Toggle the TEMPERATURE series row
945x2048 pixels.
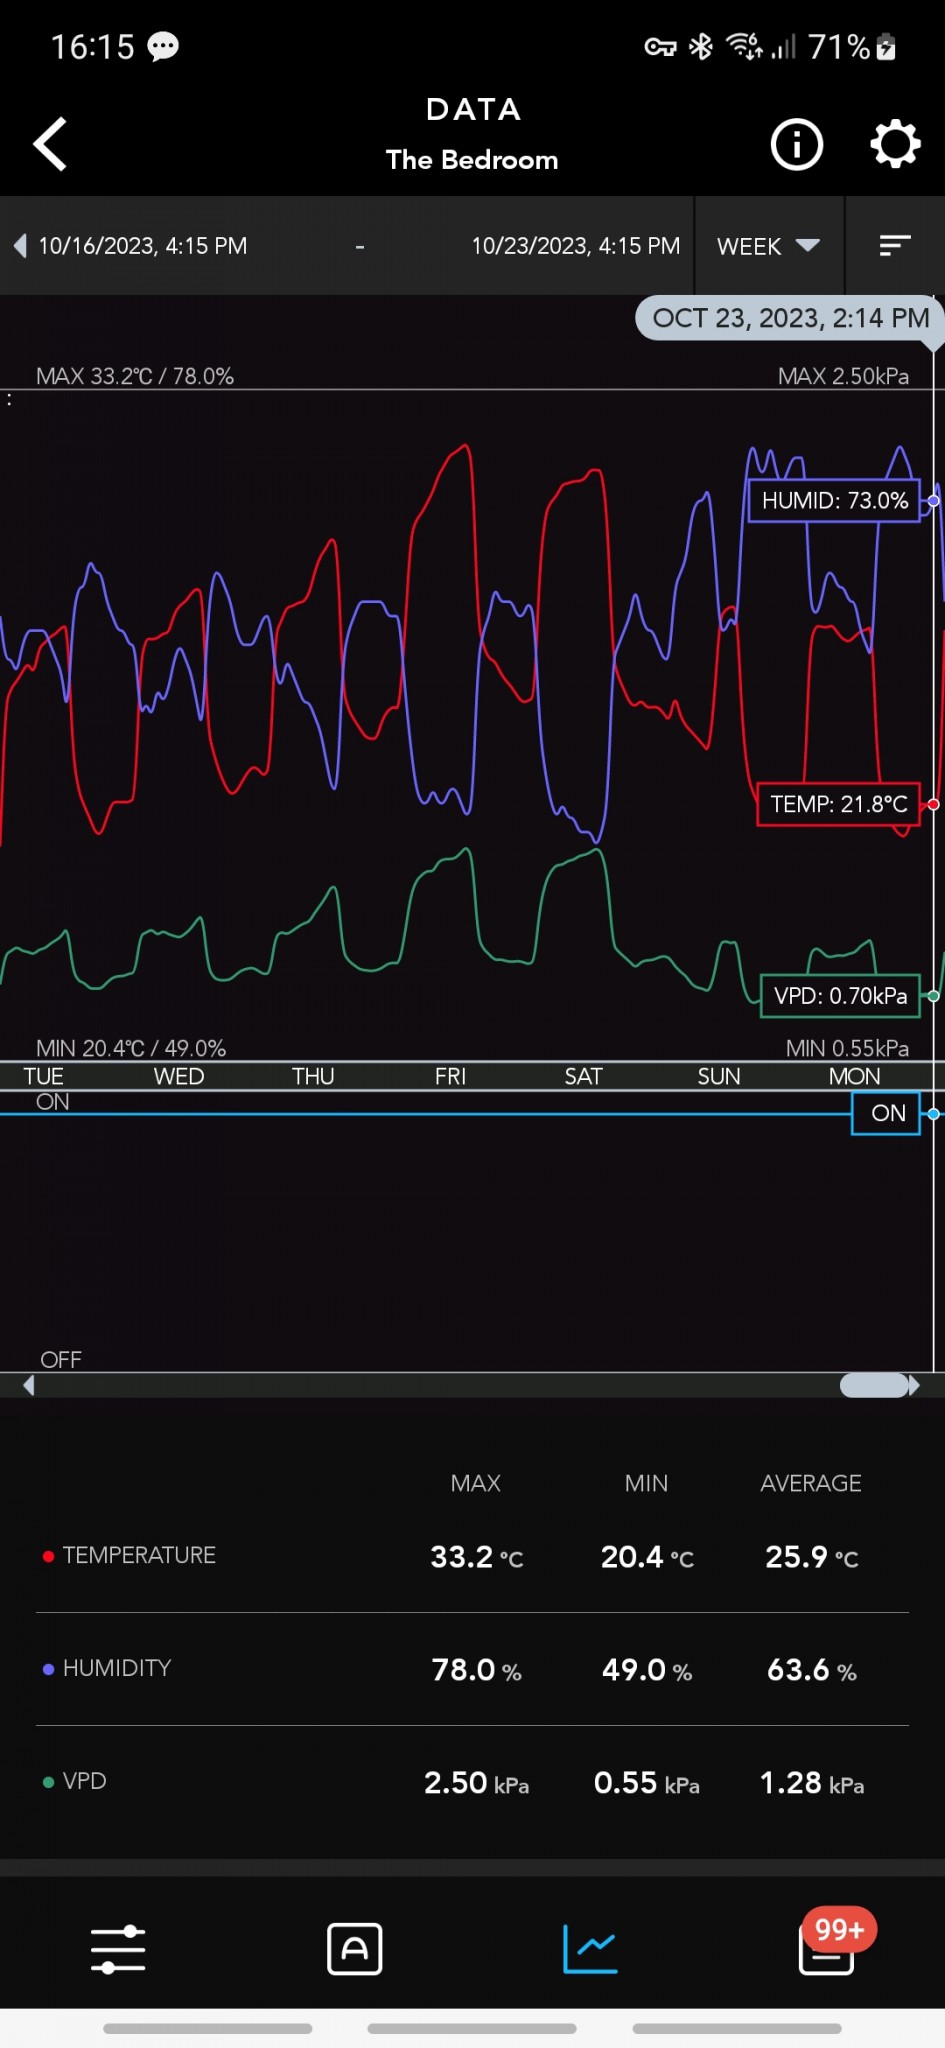139,1555
